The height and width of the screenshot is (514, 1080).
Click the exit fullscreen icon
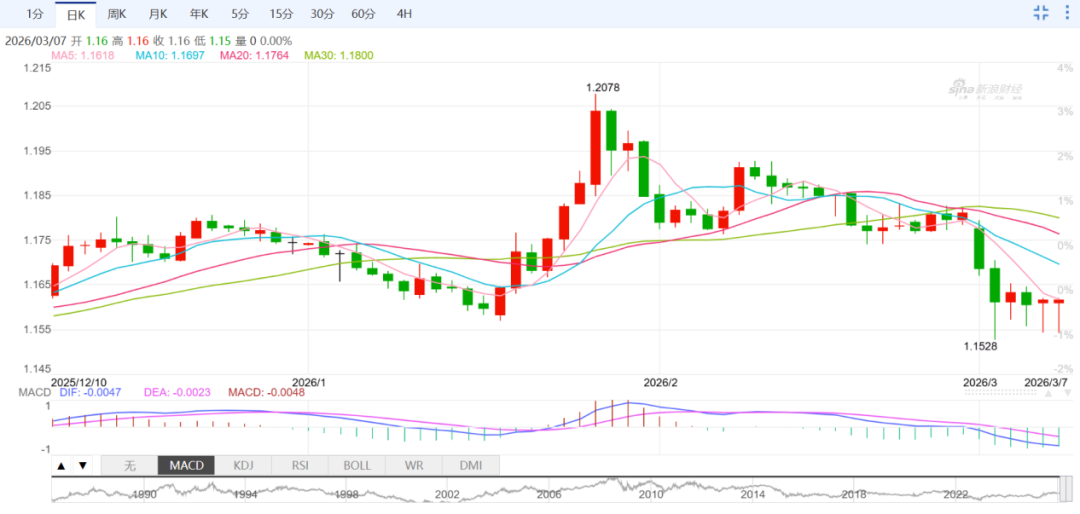pyautogui.click(x=1041, y=13)
